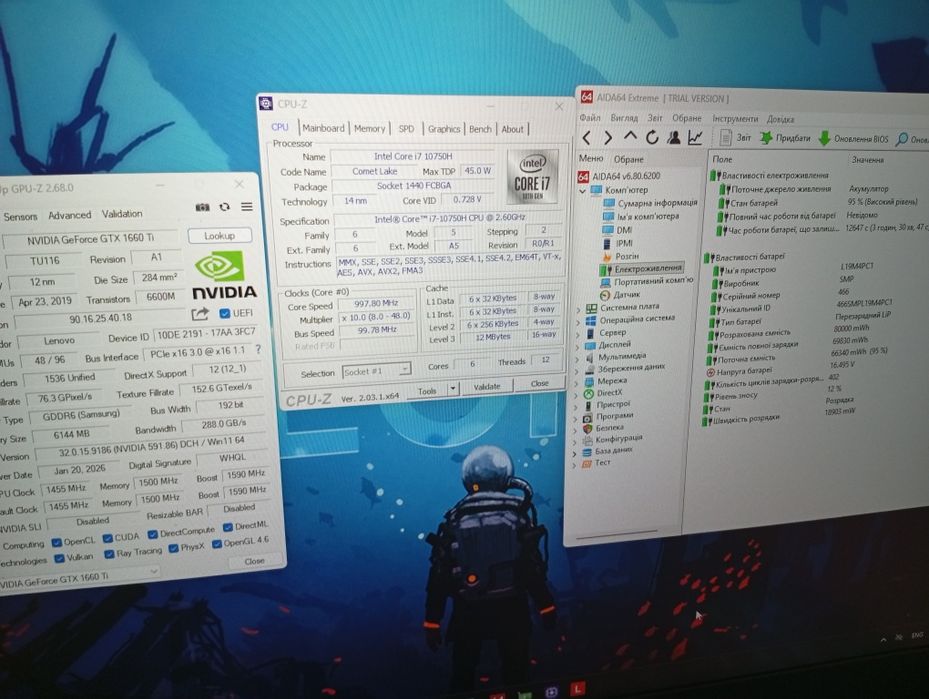Switch to the Memory tab in CPU-Z
This screenshot has height=699, width=929.
click(370, 128)
